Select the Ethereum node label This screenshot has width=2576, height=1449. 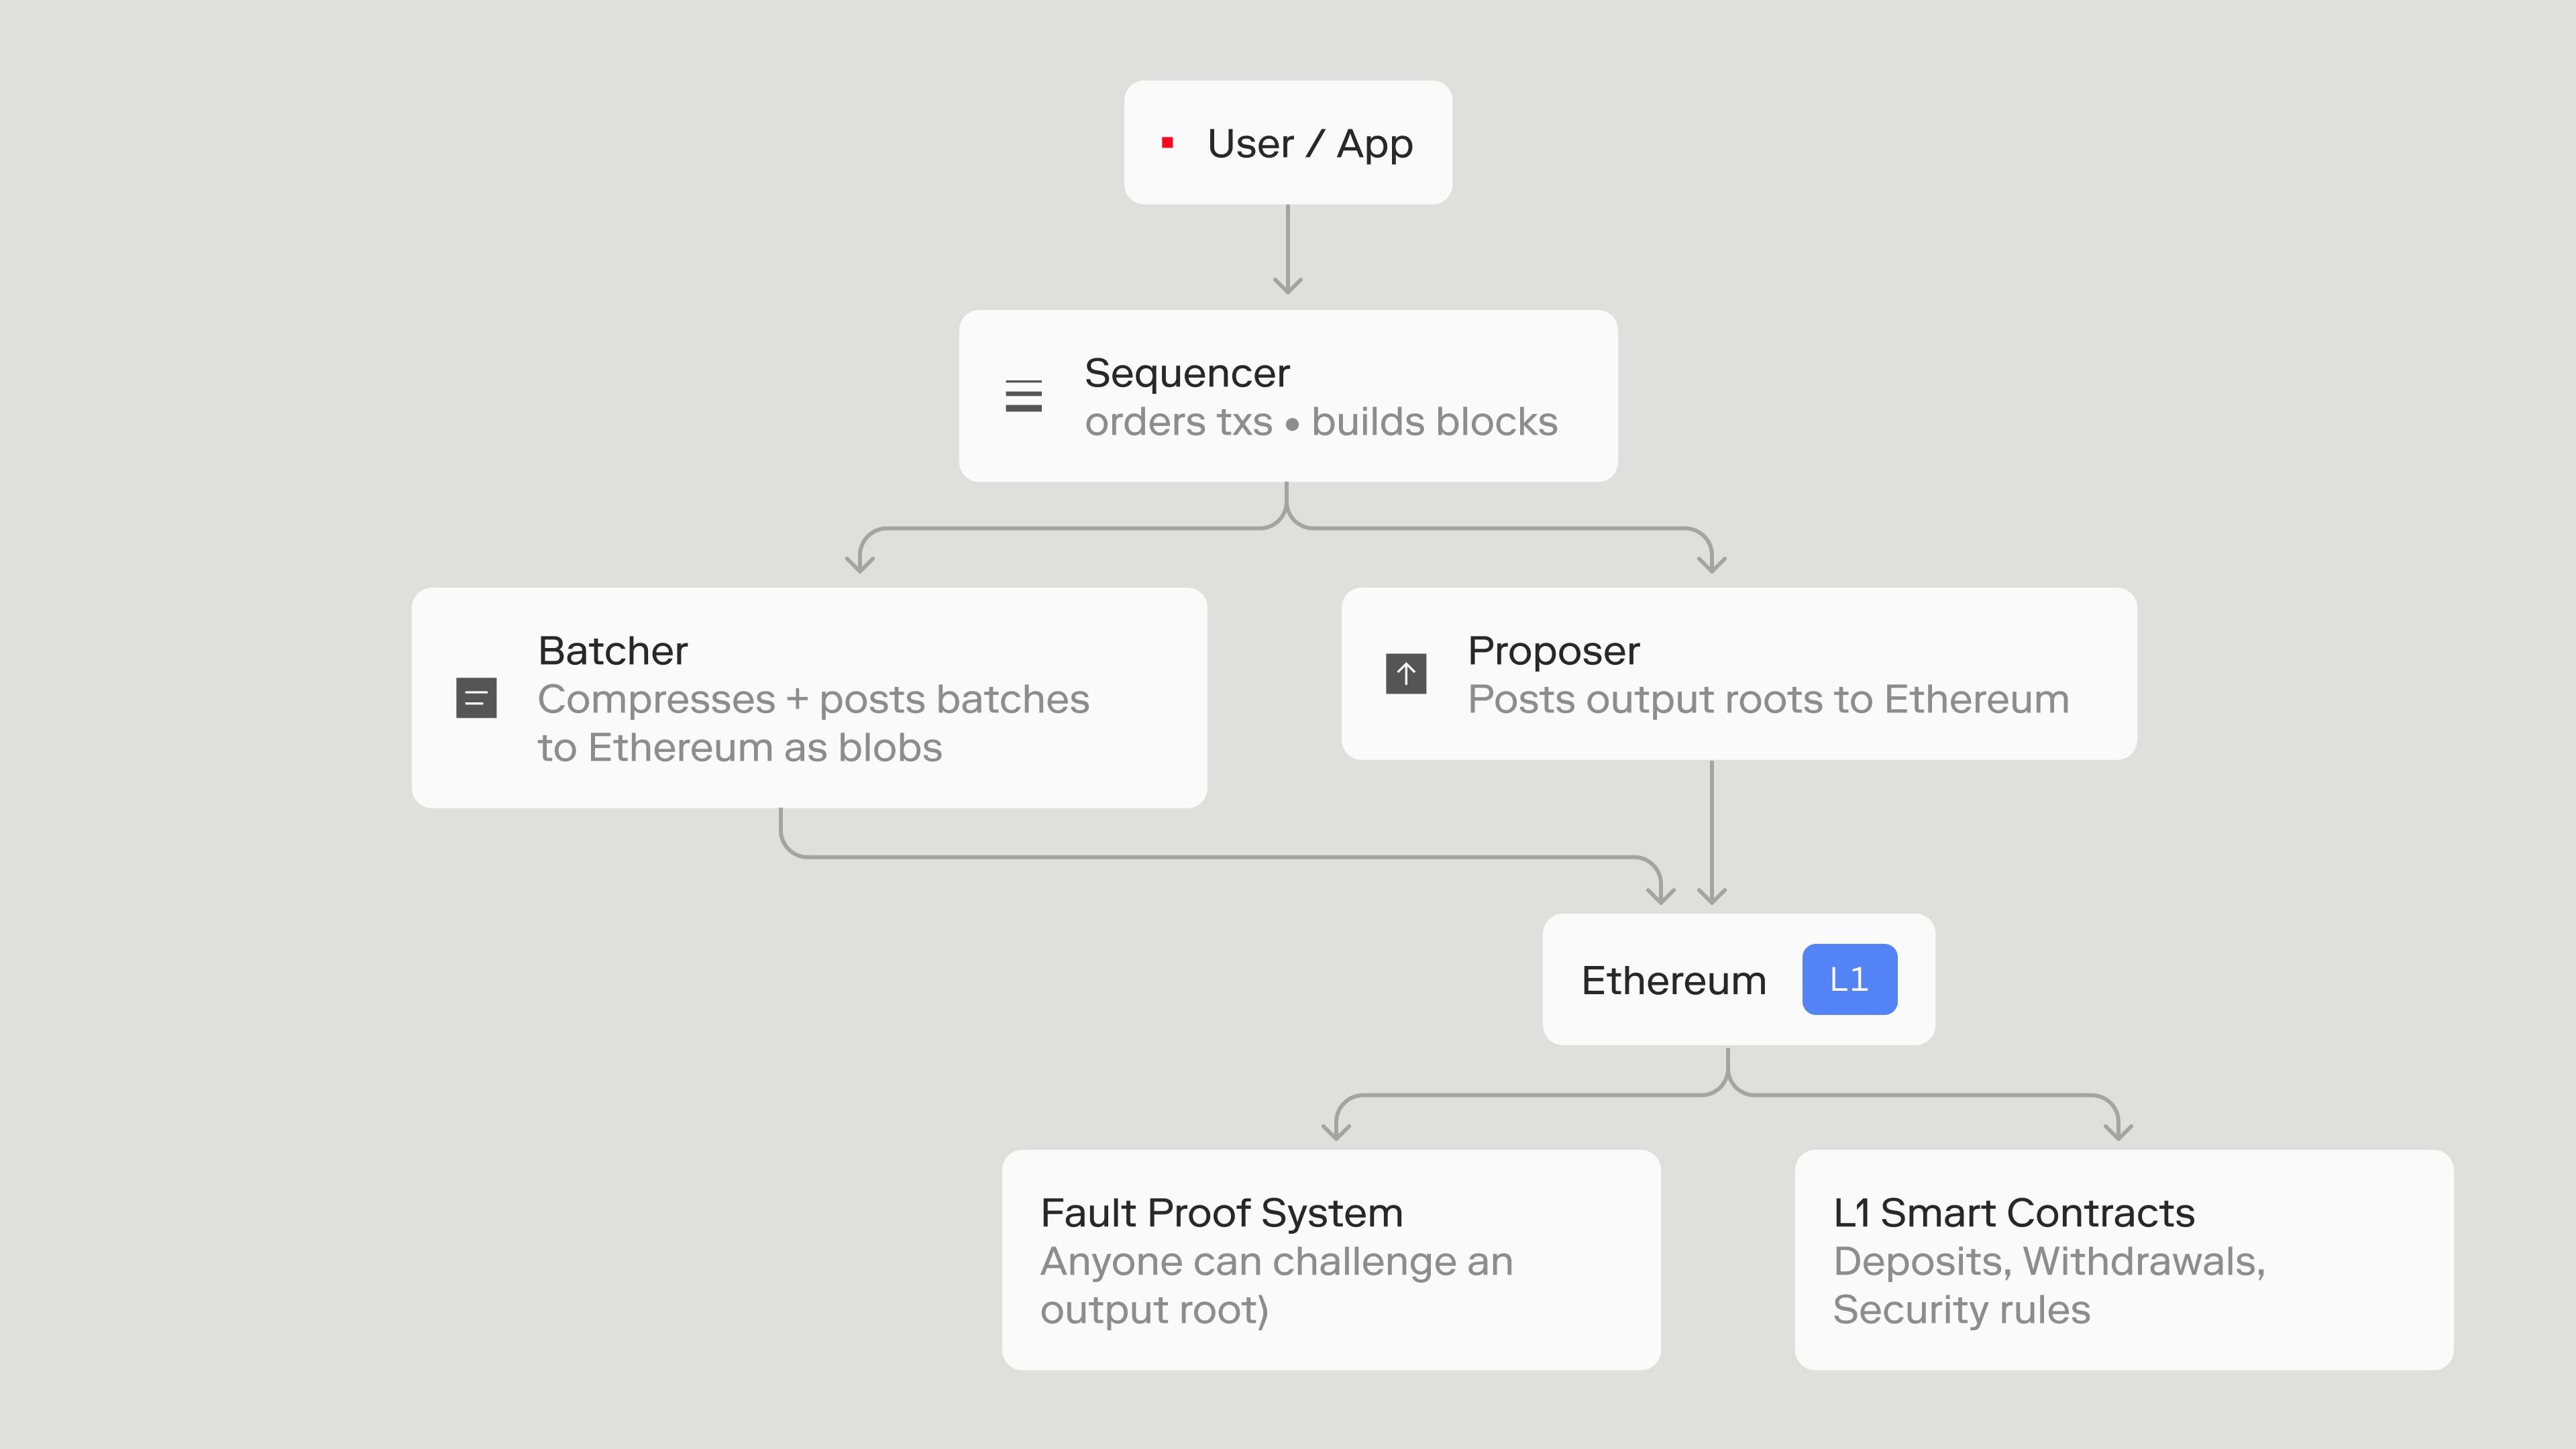(1674, 980)
